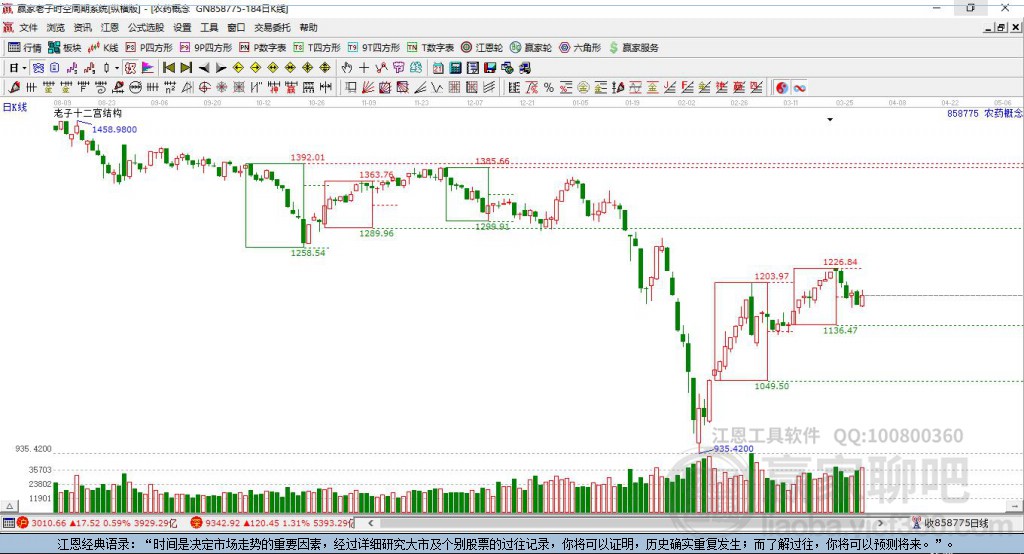Click the 935.4200 low price label

[x=733, y=449]
